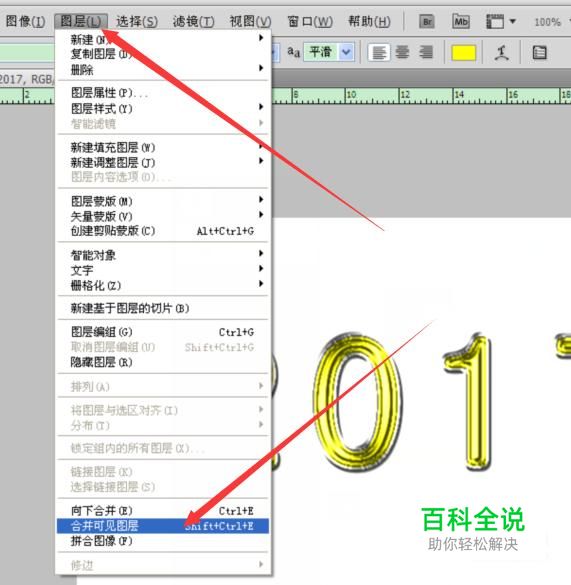Click the warp text icon
Screen dimensions: 571x585
click(501, 53)
